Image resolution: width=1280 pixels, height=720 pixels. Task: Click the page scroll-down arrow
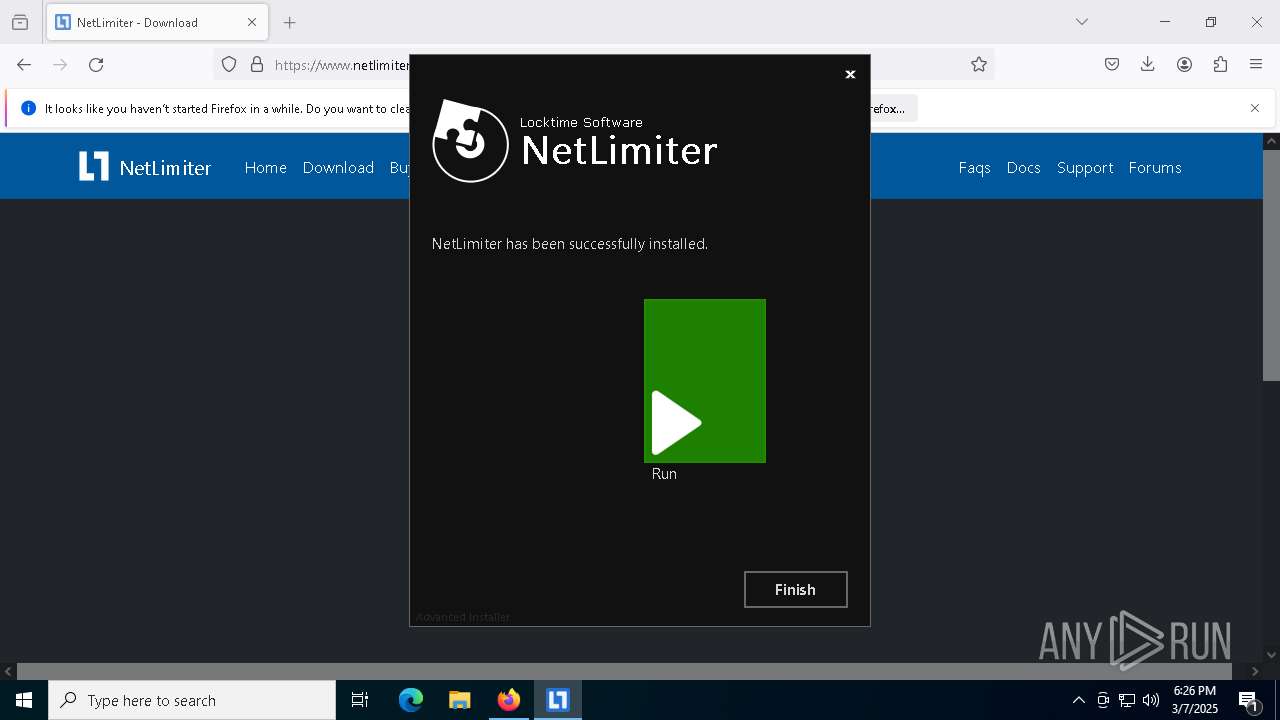[x=1271, y=655]
